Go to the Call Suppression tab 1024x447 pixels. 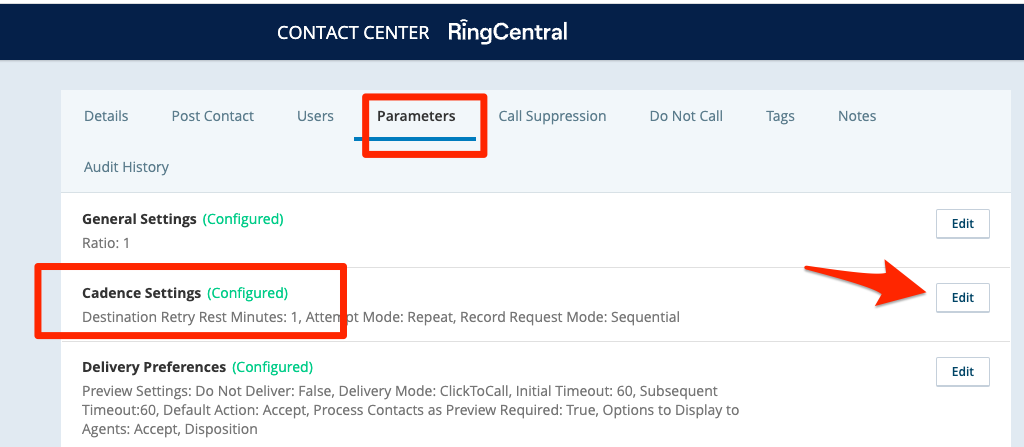click(552, 116)
